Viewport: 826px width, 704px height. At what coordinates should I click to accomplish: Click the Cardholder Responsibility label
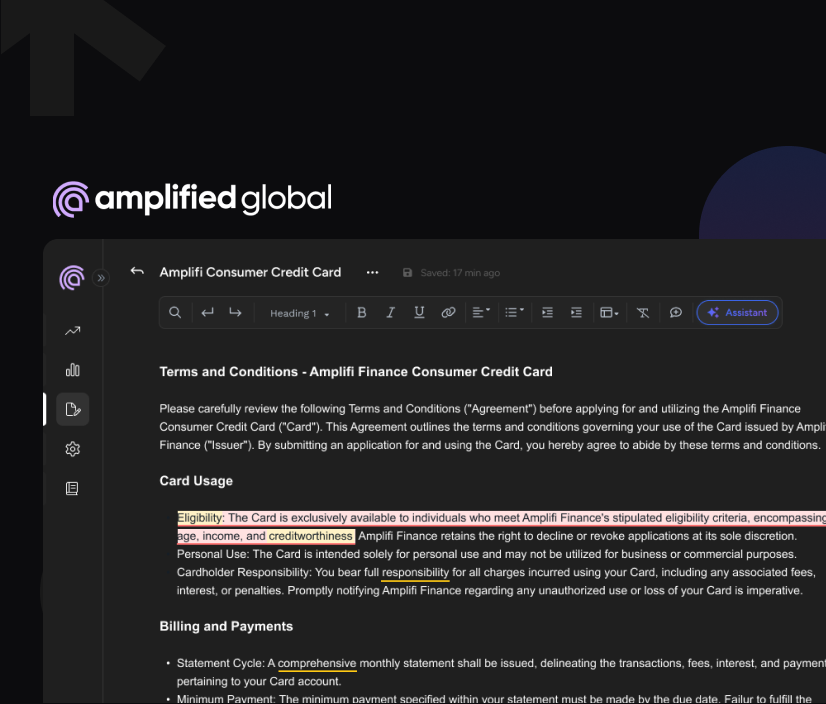pyautogui.click(x=244, y=572)
